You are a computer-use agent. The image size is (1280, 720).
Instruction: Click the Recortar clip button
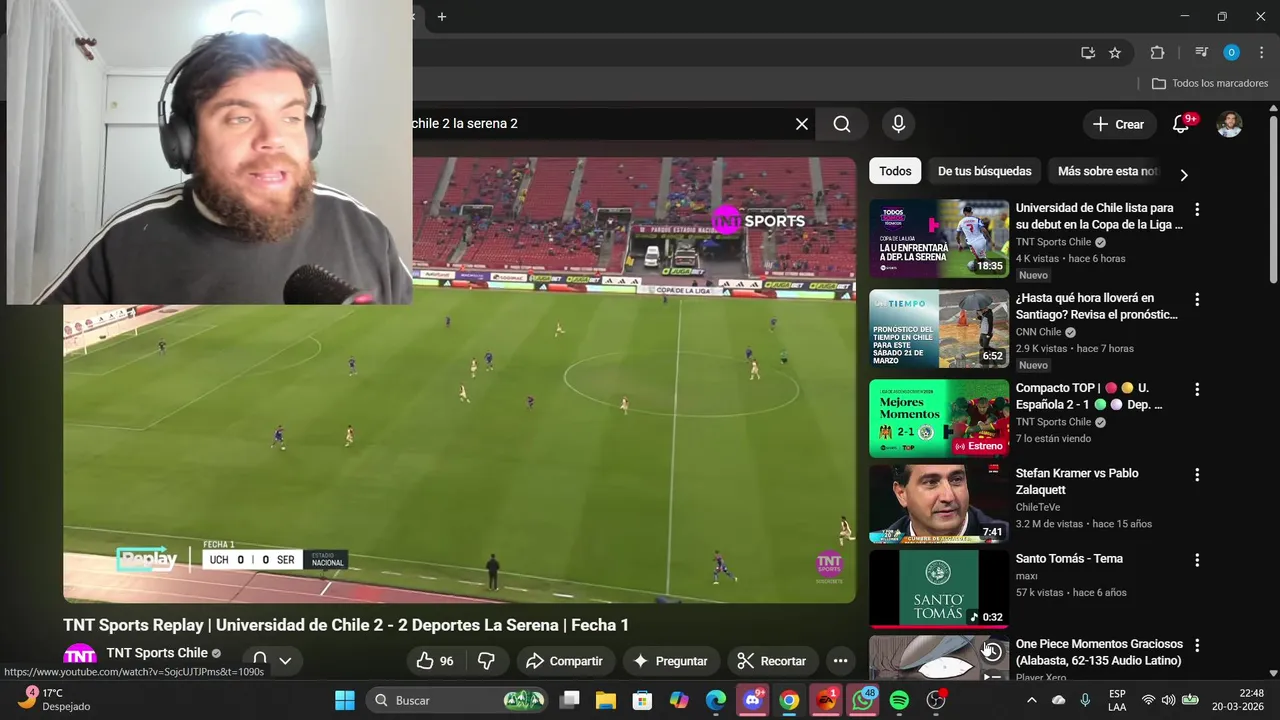pos(772,661)
